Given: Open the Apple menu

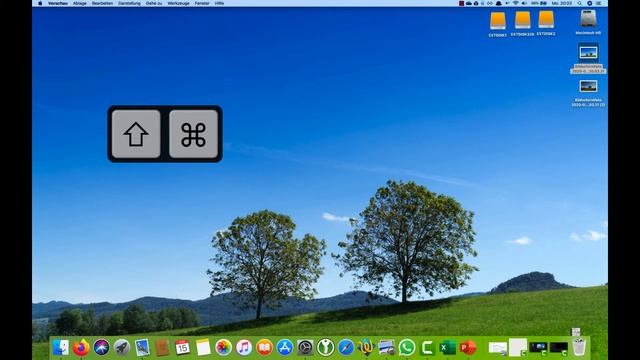Looking at the screenshot, I should (x=40, y=3).
